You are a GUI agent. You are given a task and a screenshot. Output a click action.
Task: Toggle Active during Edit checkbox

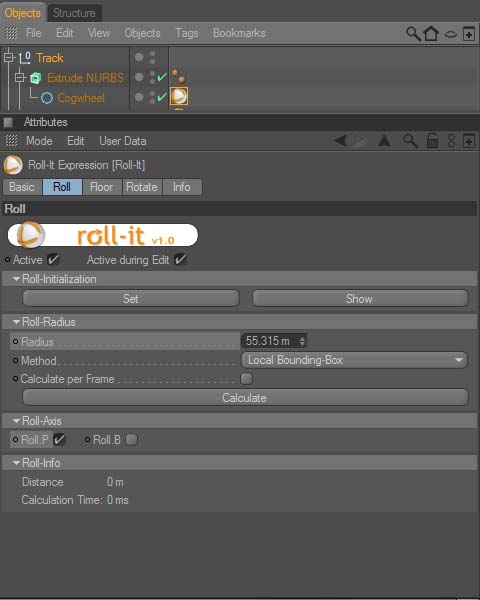(180, 259)
